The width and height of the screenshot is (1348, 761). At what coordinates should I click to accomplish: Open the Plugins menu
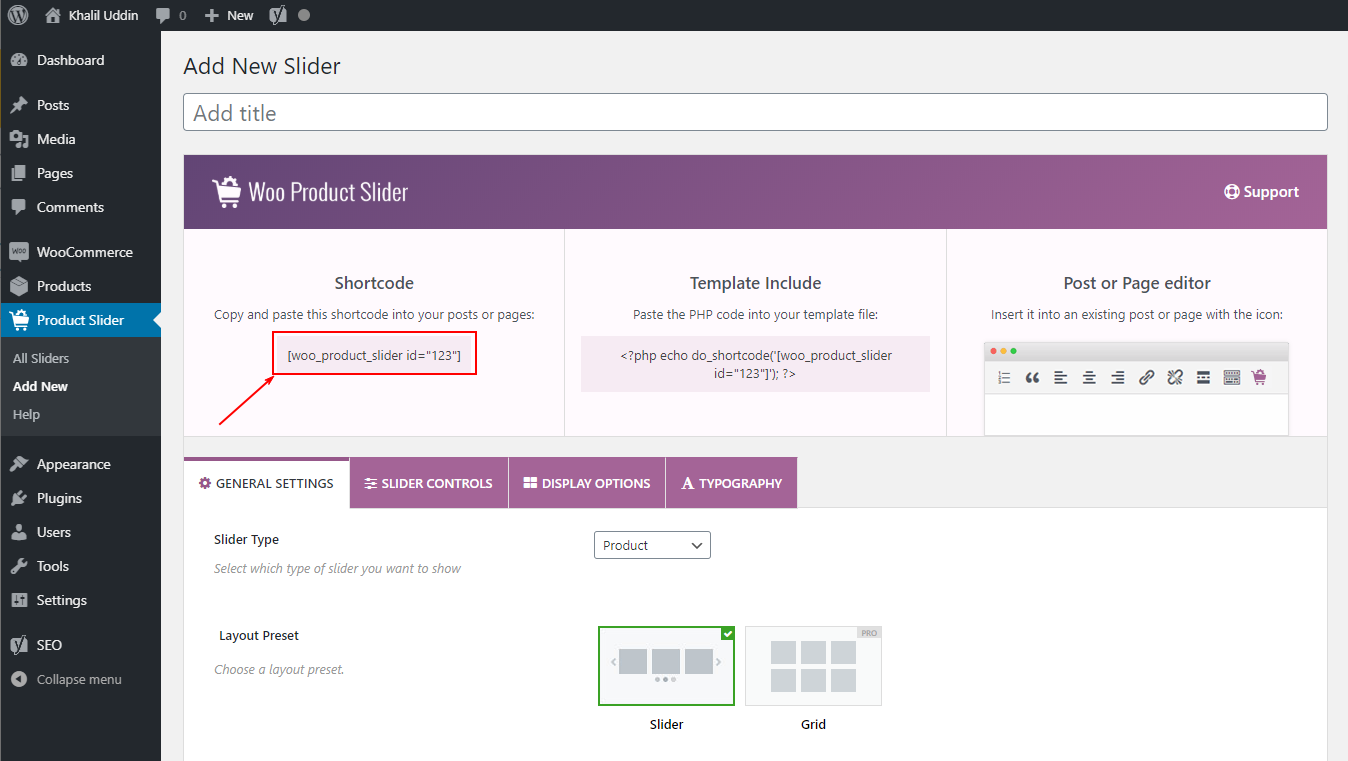pos(80,498)
